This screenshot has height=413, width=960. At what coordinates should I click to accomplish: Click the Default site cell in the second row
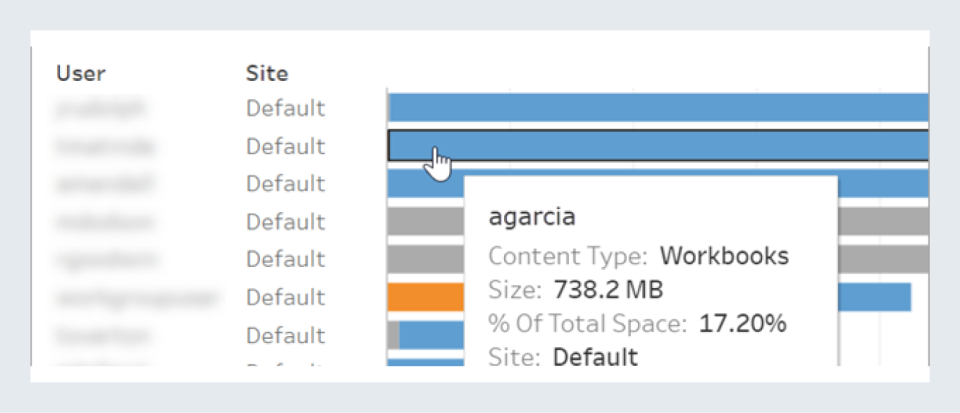(x=286, y=146)
